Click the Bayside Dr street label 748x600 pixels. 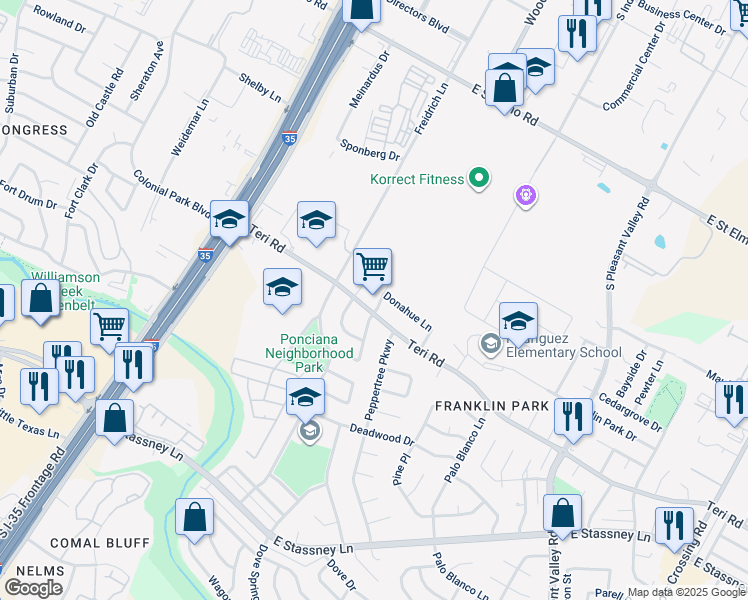632,374
